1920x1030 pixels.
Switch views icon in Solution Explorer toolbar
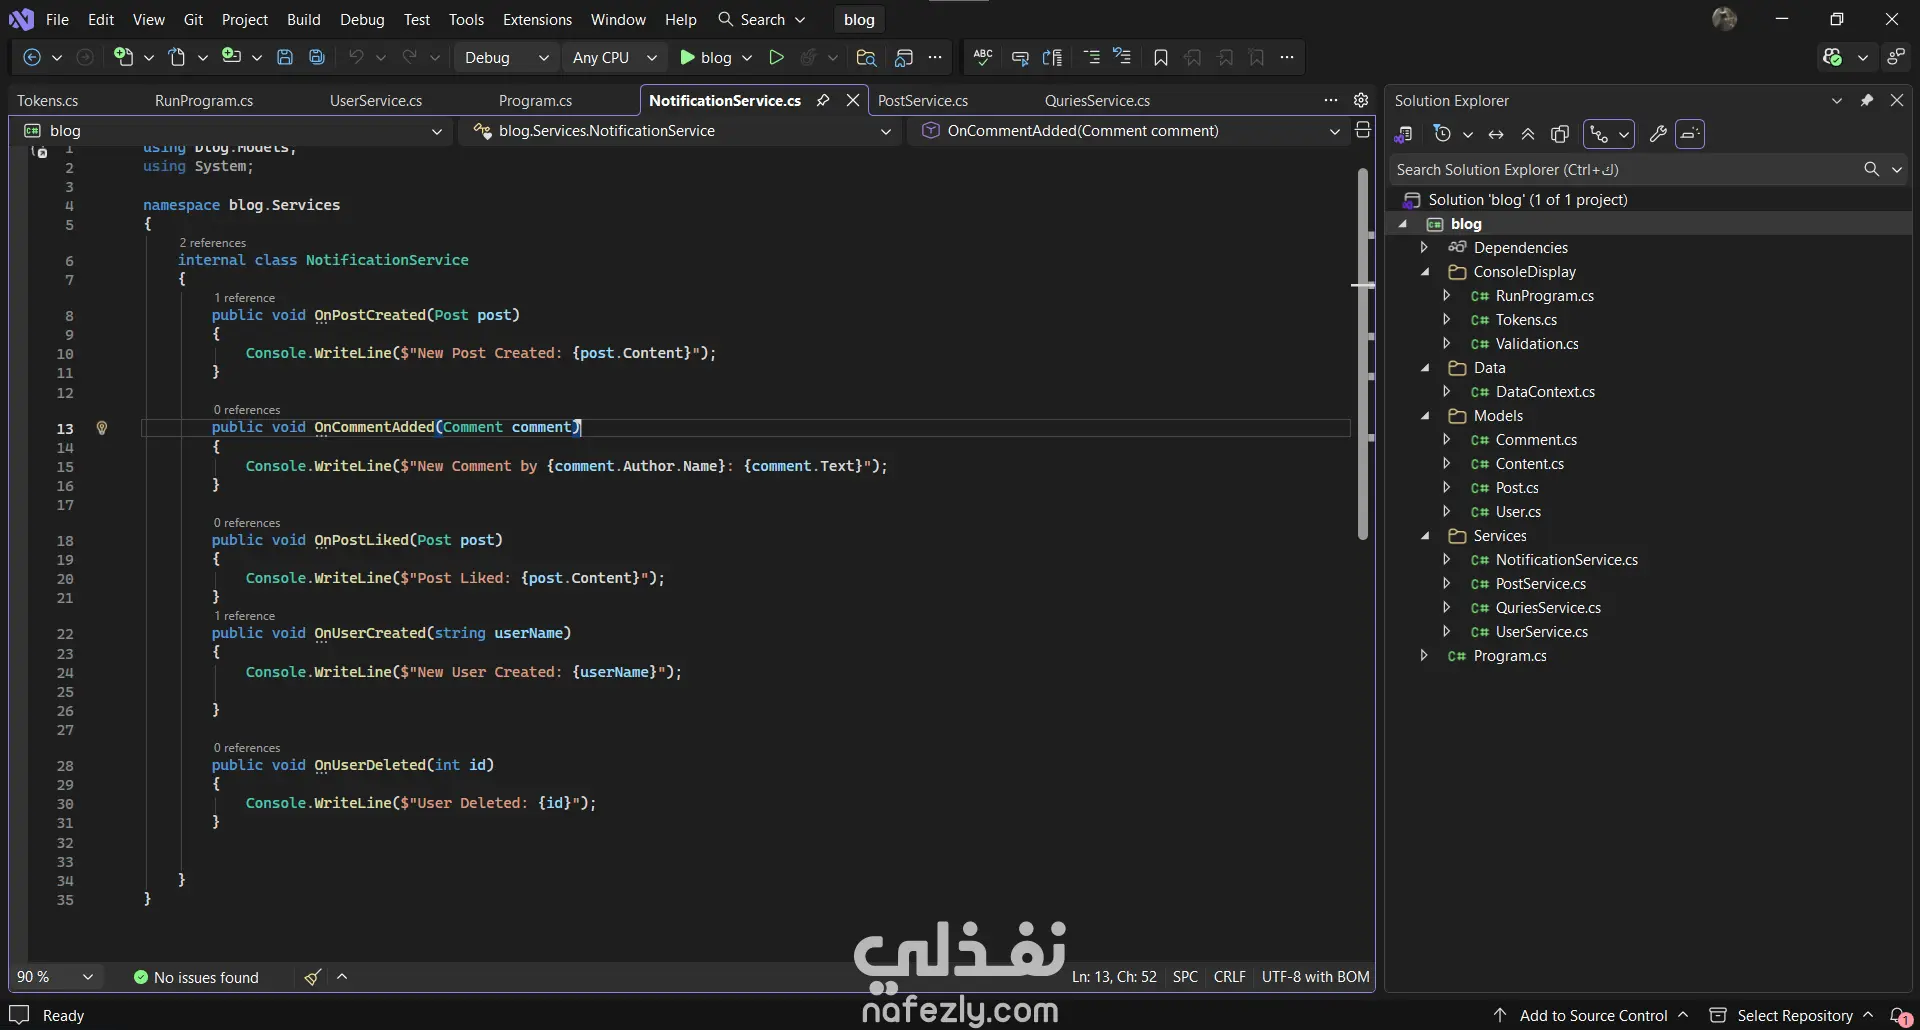pos(1404,134)
